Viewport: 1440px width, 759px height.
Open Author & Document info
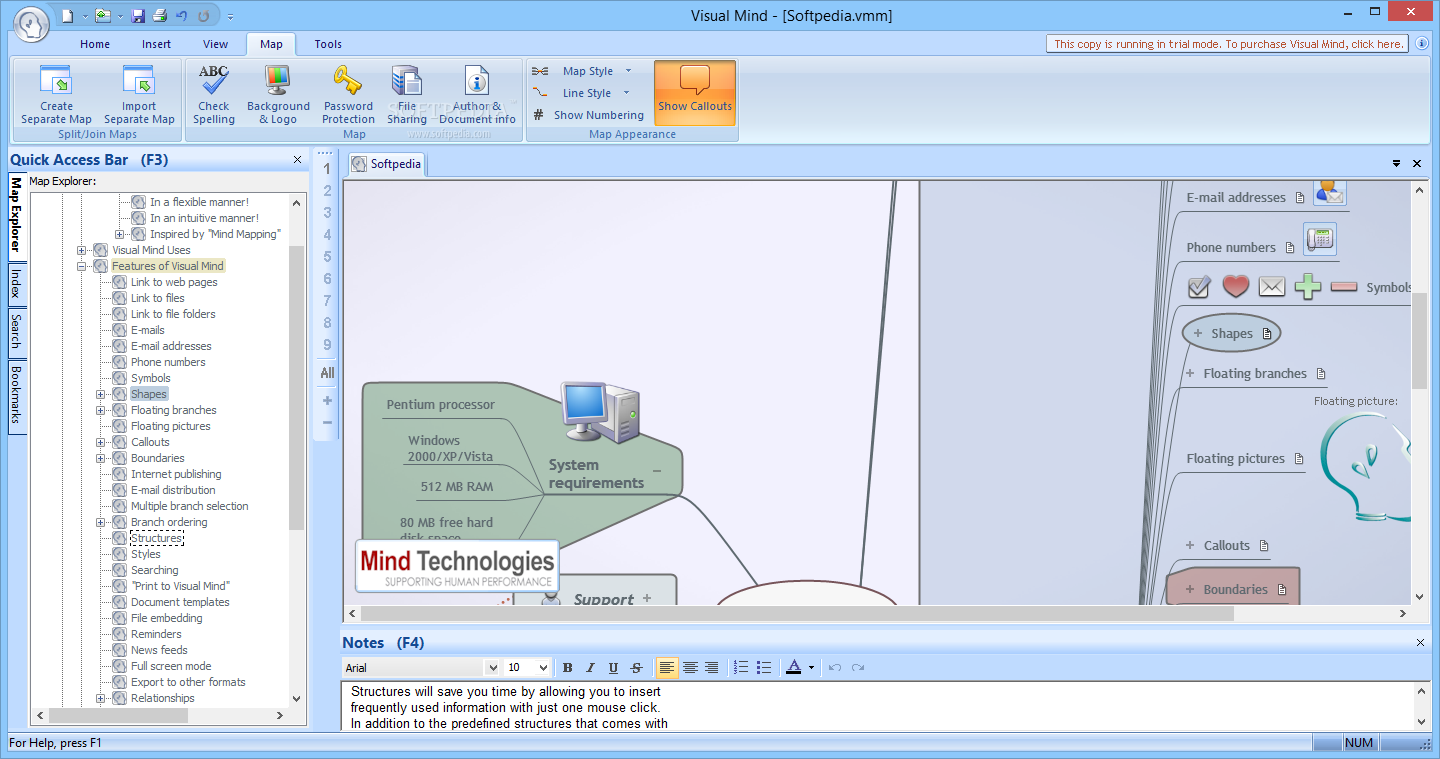coord(477,95)
